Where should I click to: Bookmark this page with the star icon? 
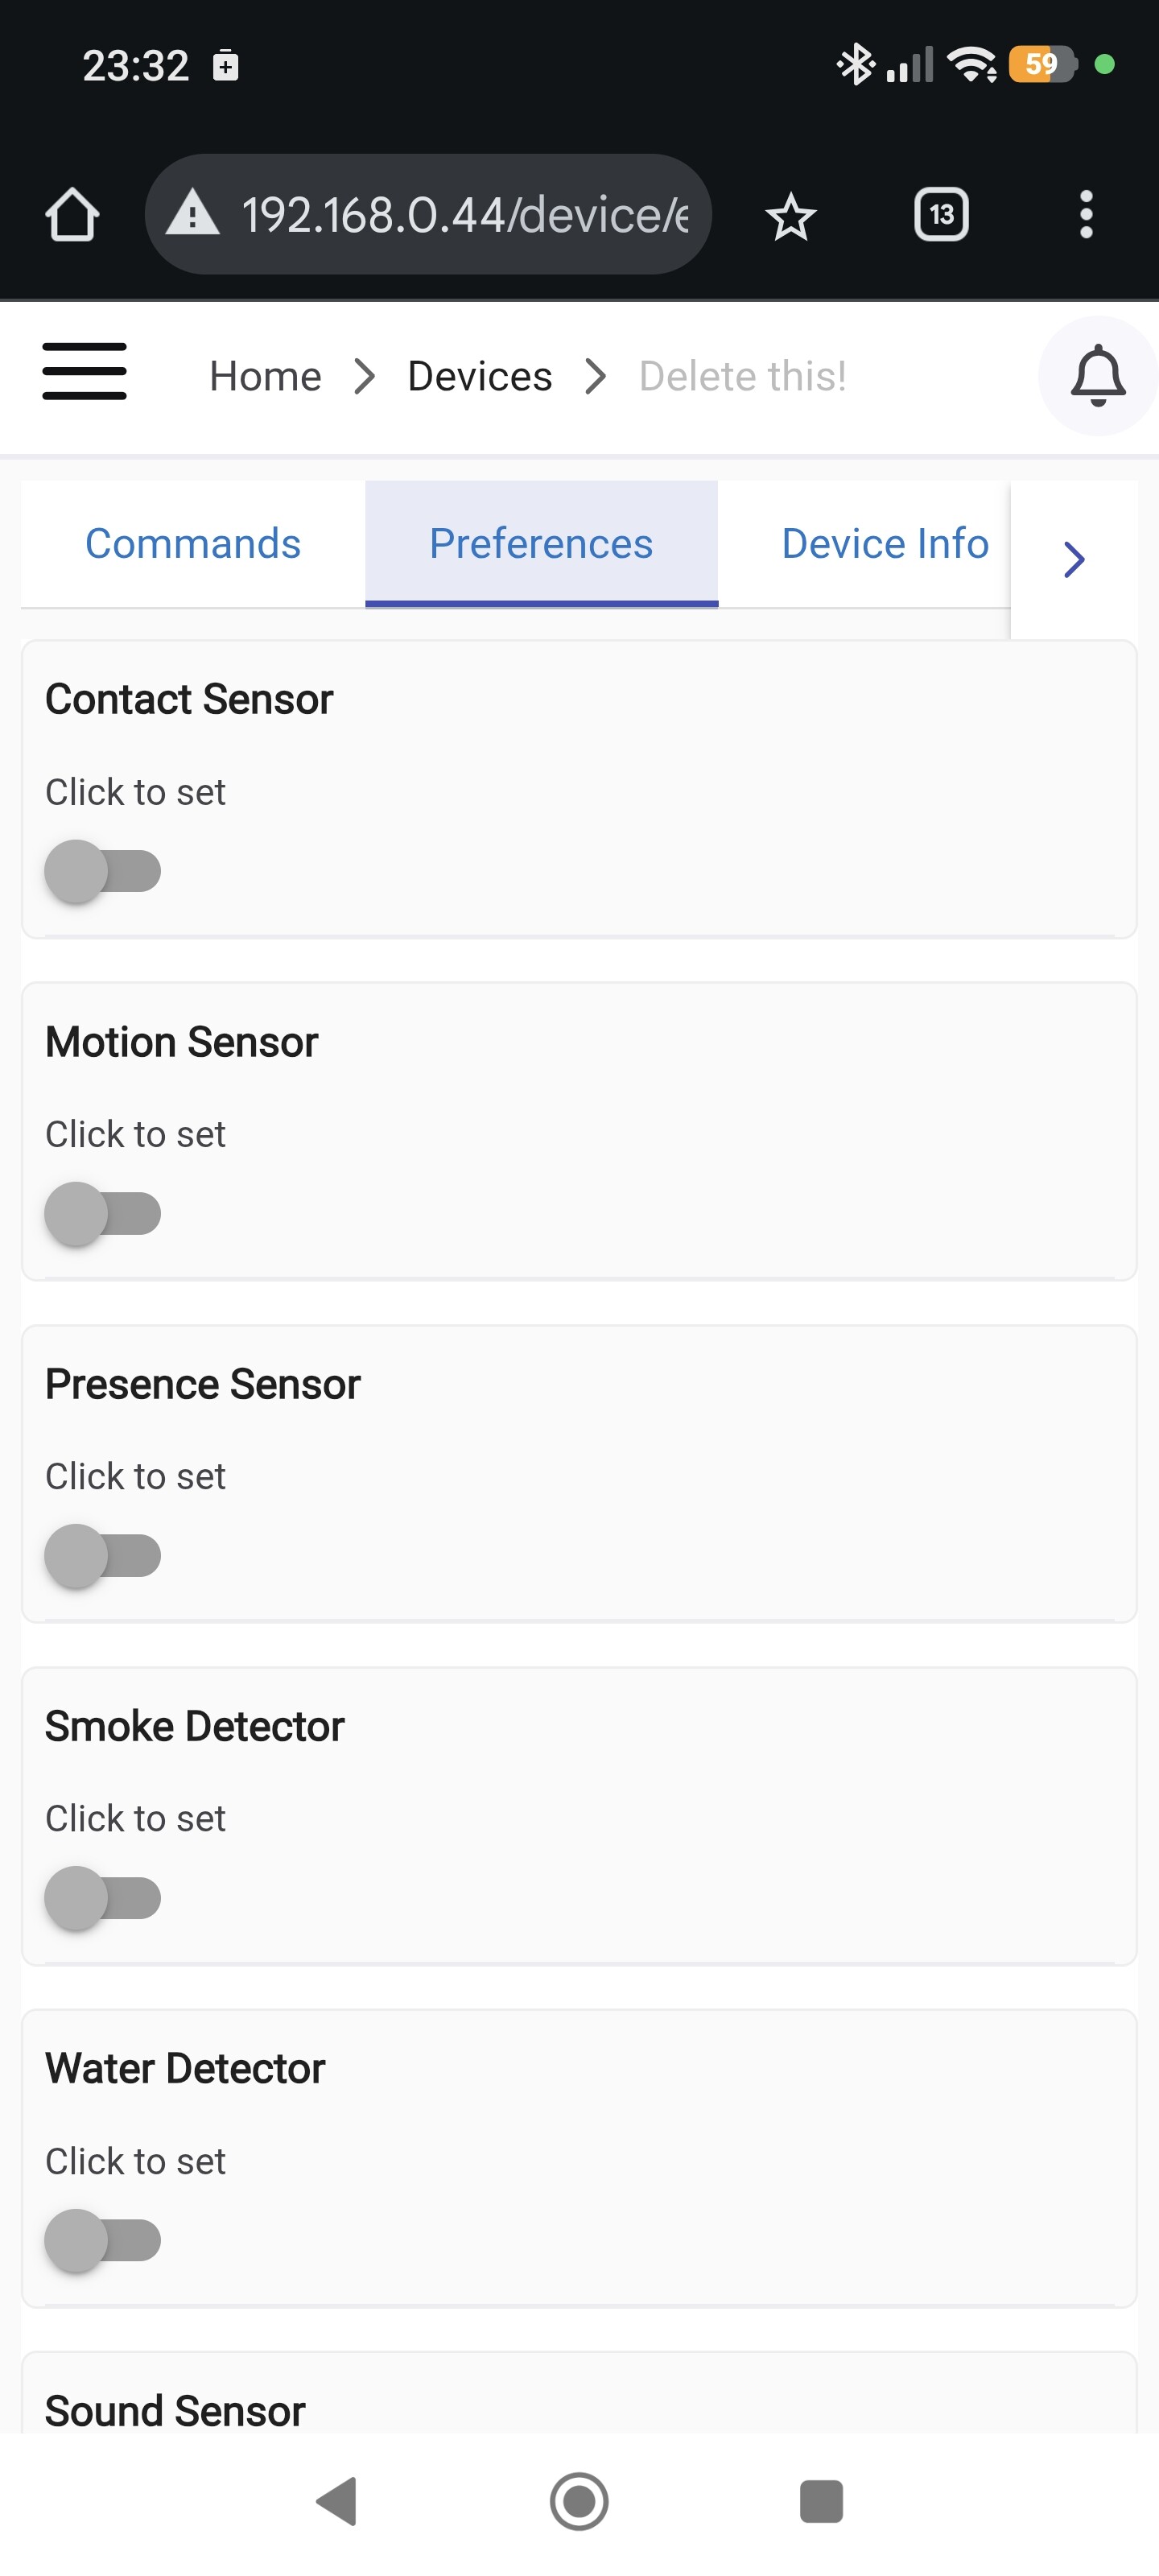click(x=790, y=216)
